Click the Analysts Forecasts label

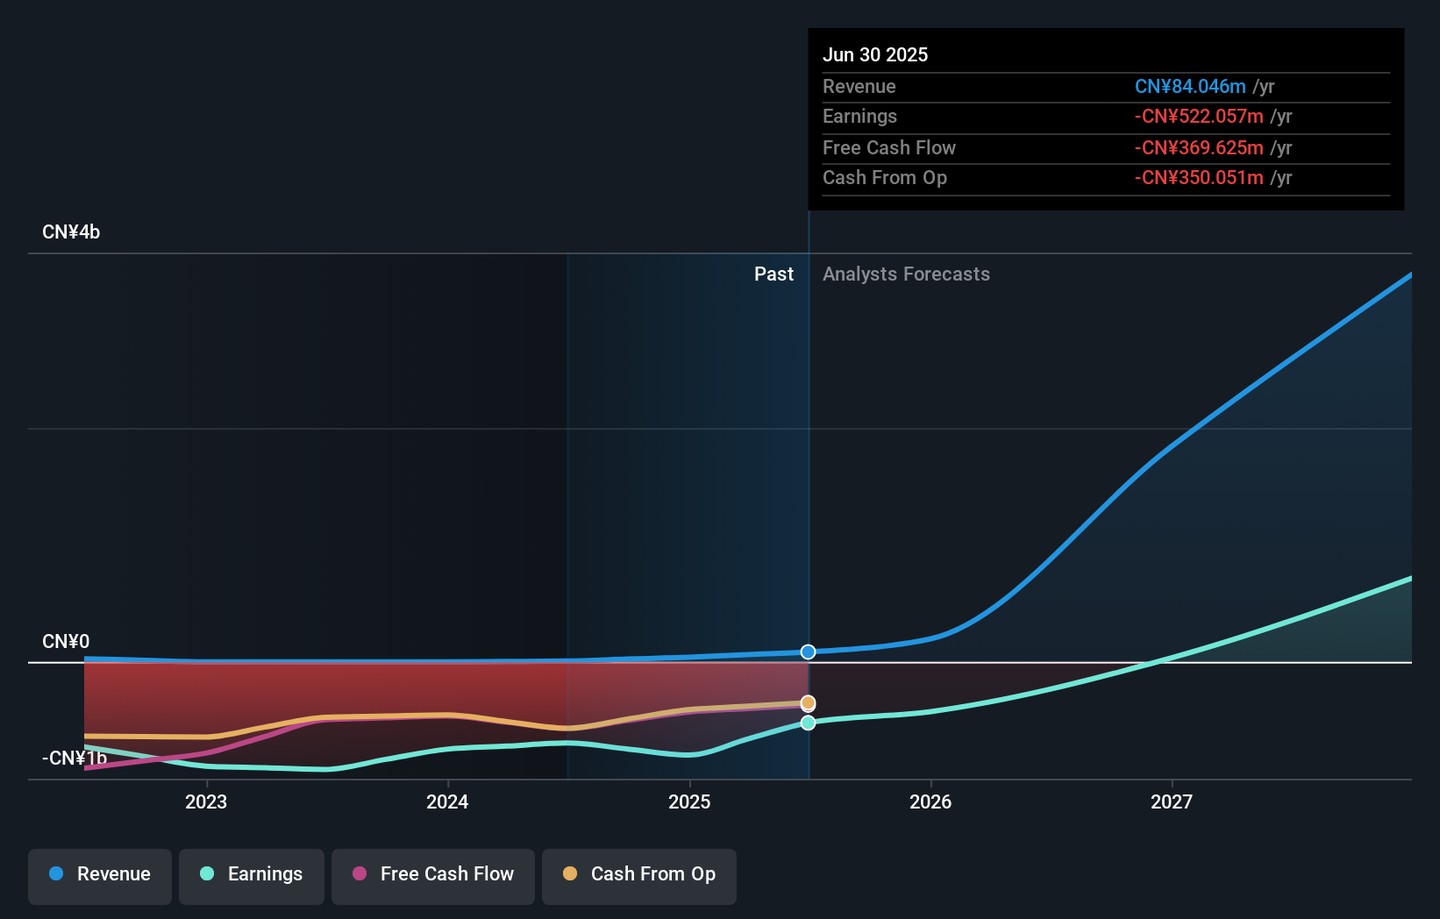[906, 274]
